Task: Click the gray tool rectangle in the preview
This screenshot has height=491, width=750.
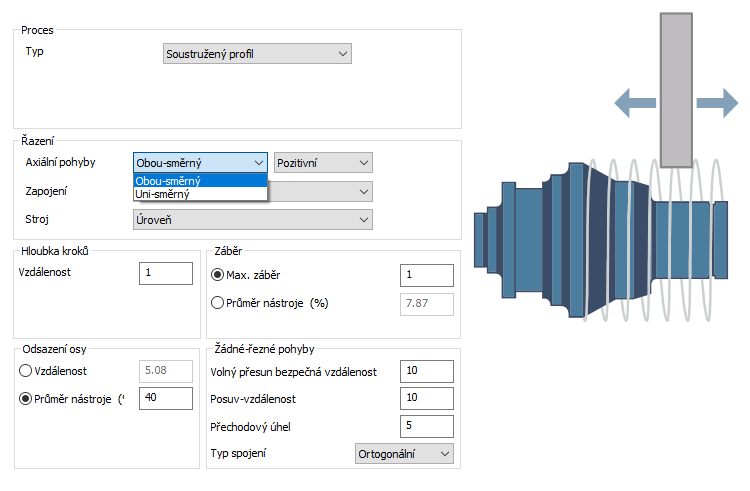Action: [676, 90]
